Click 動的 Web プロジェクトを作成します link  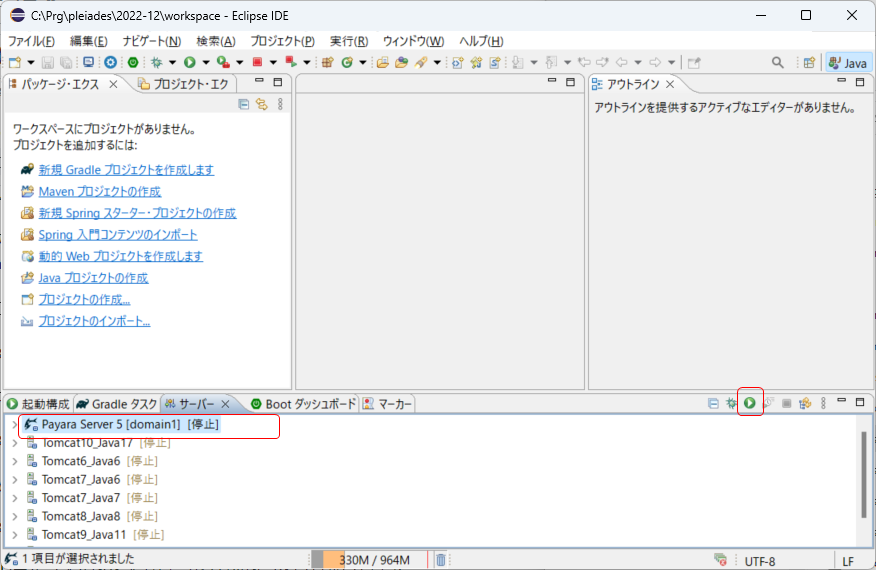[121, 256]
